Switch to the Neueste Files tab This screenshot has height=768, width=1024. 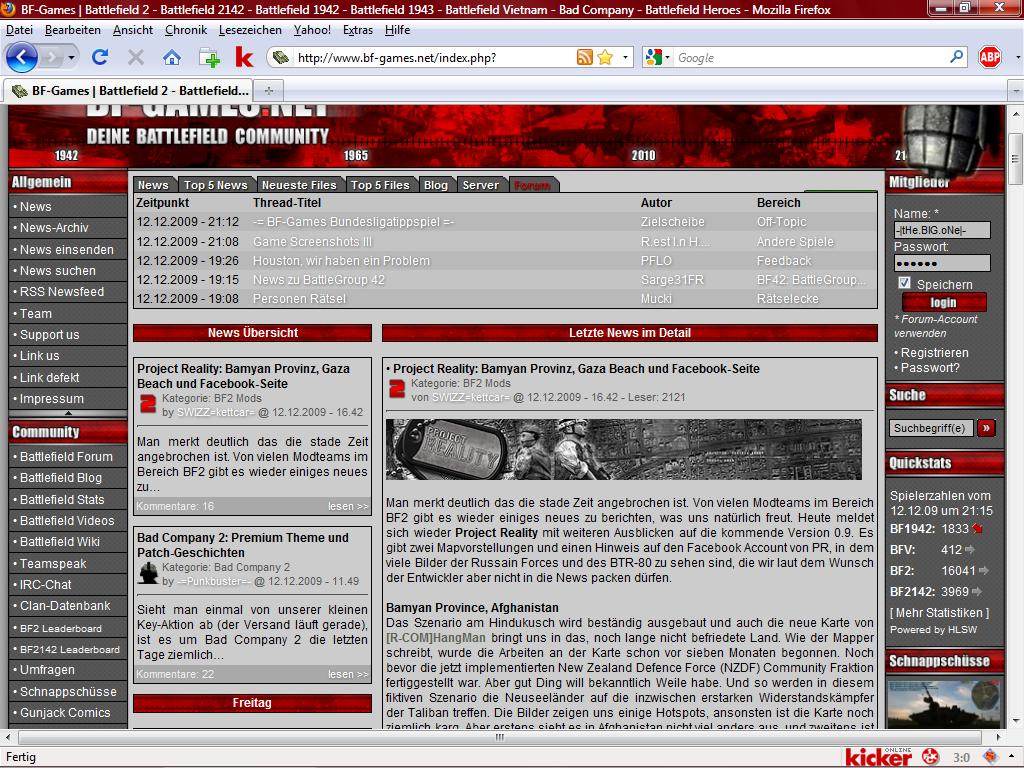point(299,185)
